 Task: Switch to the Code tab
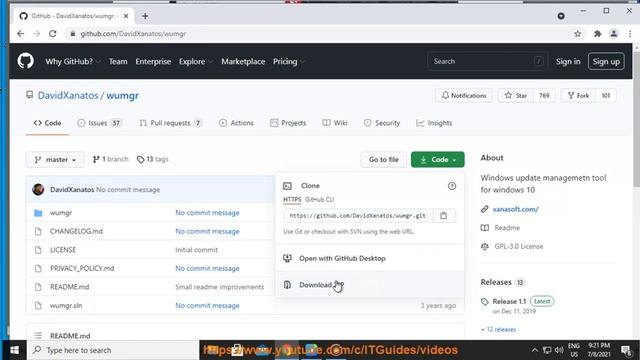(47, 123)
